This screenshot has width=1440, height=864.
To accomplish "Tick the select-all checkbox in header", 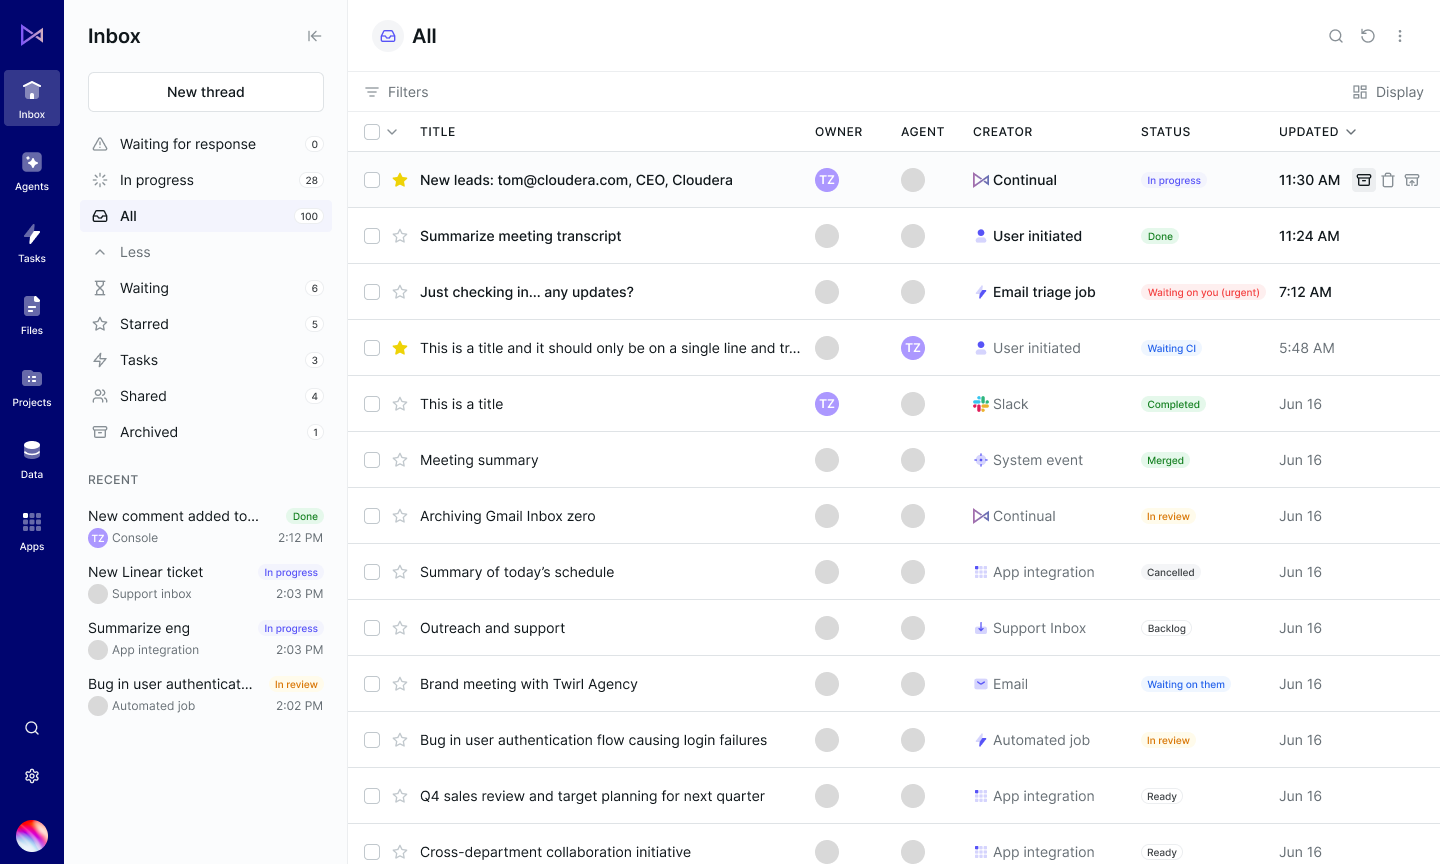I will pos(372,132).
